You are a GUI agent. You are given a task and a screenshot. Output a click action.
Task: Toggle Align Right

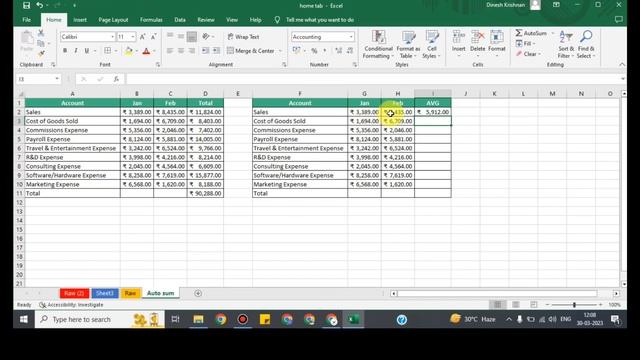tap(191, 51)
